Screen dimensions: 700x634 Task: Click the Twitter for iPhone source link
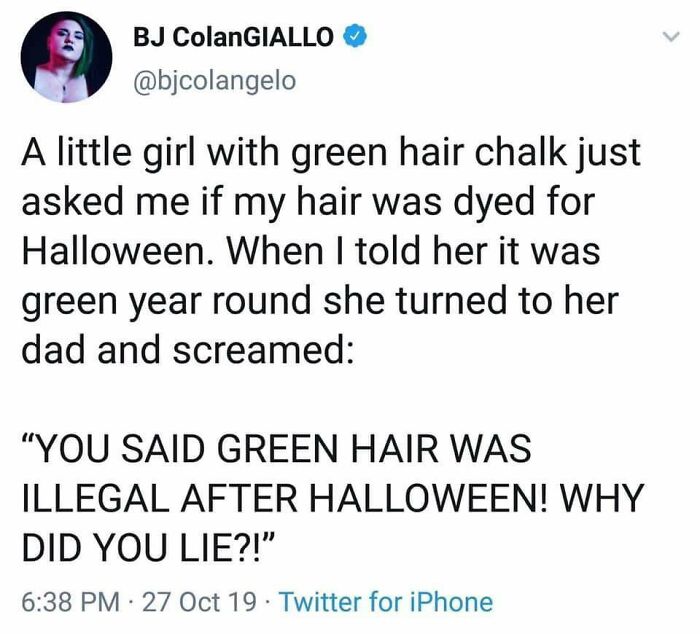386,601
